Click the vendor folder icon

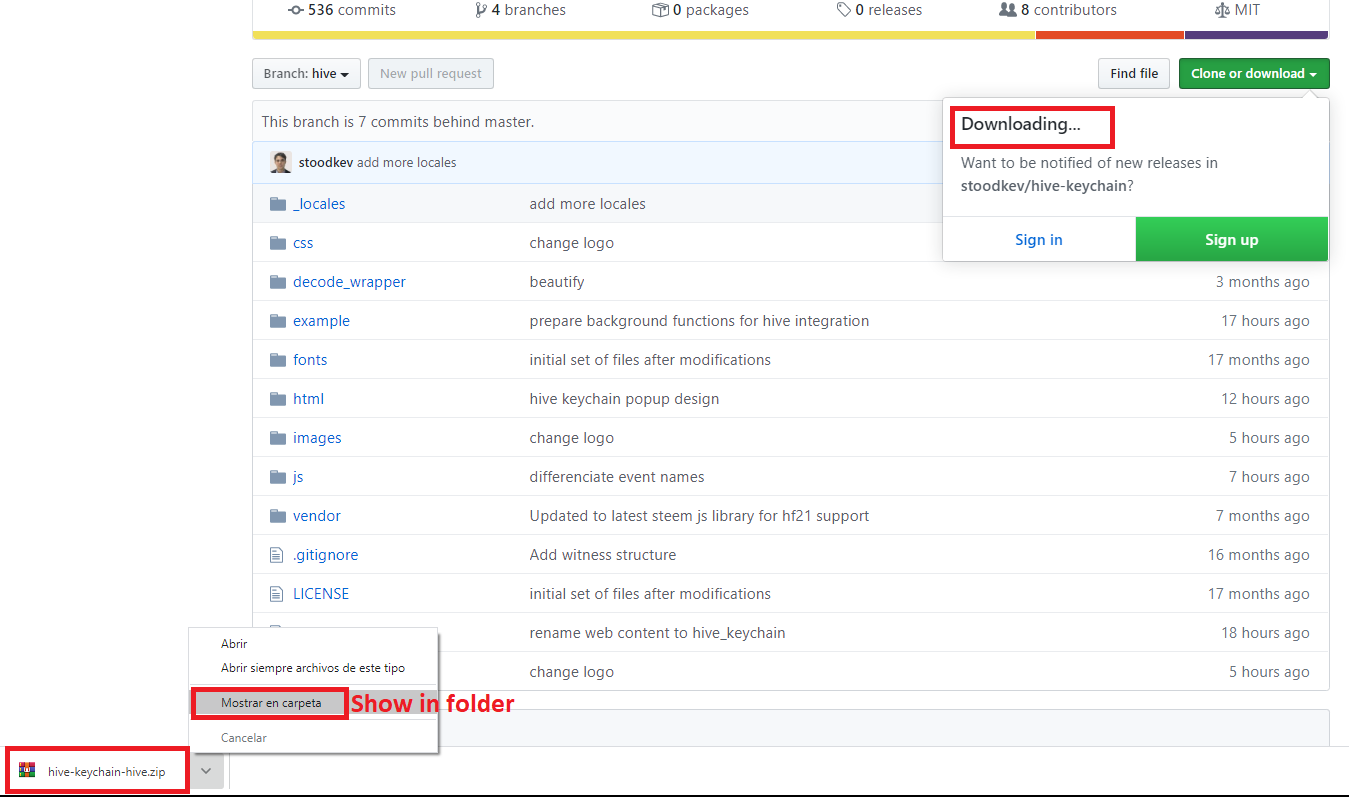click(278, 516)
